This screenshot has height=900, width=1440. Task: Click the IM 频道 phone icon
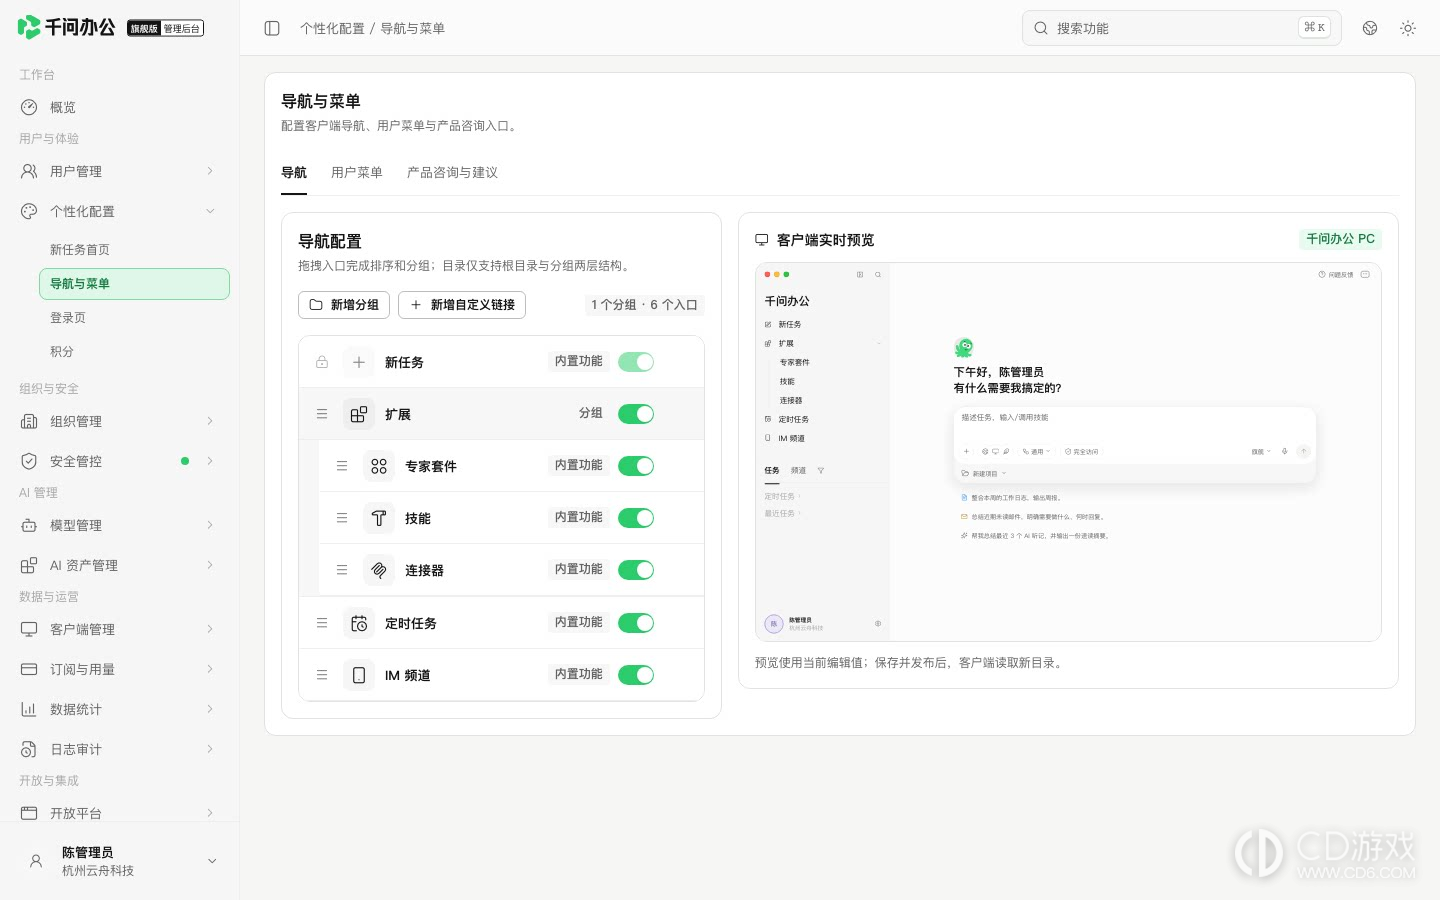[359, 675]
